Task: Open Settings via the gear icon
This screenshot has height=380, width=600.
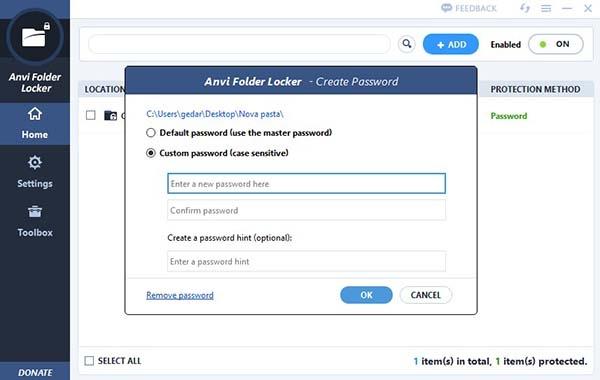Action: click(35, 163)
